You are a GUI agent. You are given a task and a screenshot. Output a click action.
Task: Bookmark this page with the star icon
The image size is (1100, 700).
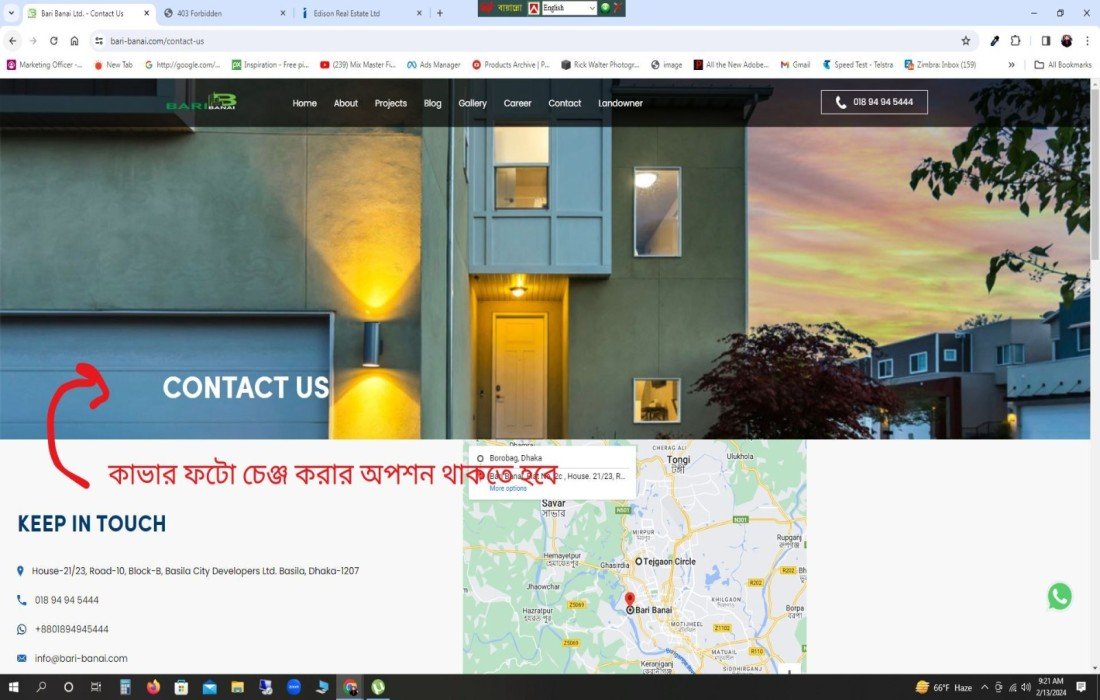[x=965, y=41]
